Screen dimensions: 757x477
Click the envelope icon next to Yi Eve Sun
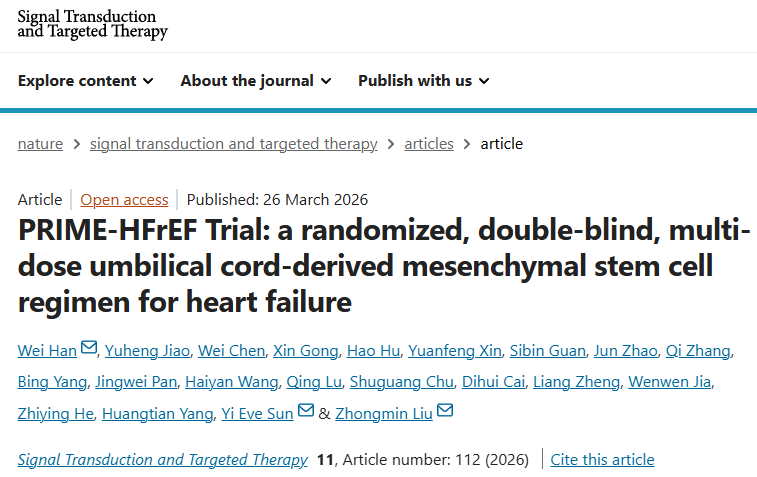tap(306, 410)
